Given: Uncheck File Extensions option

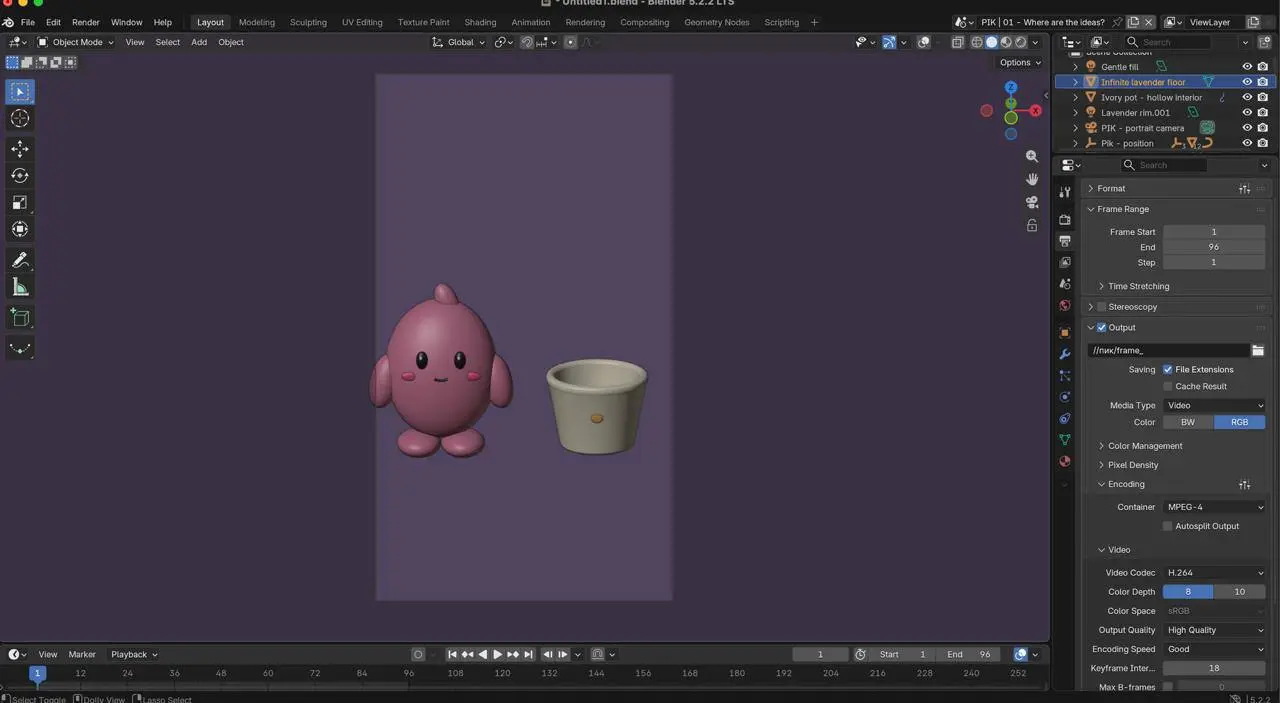Looking at the screenshot, I should [1168, 370].
